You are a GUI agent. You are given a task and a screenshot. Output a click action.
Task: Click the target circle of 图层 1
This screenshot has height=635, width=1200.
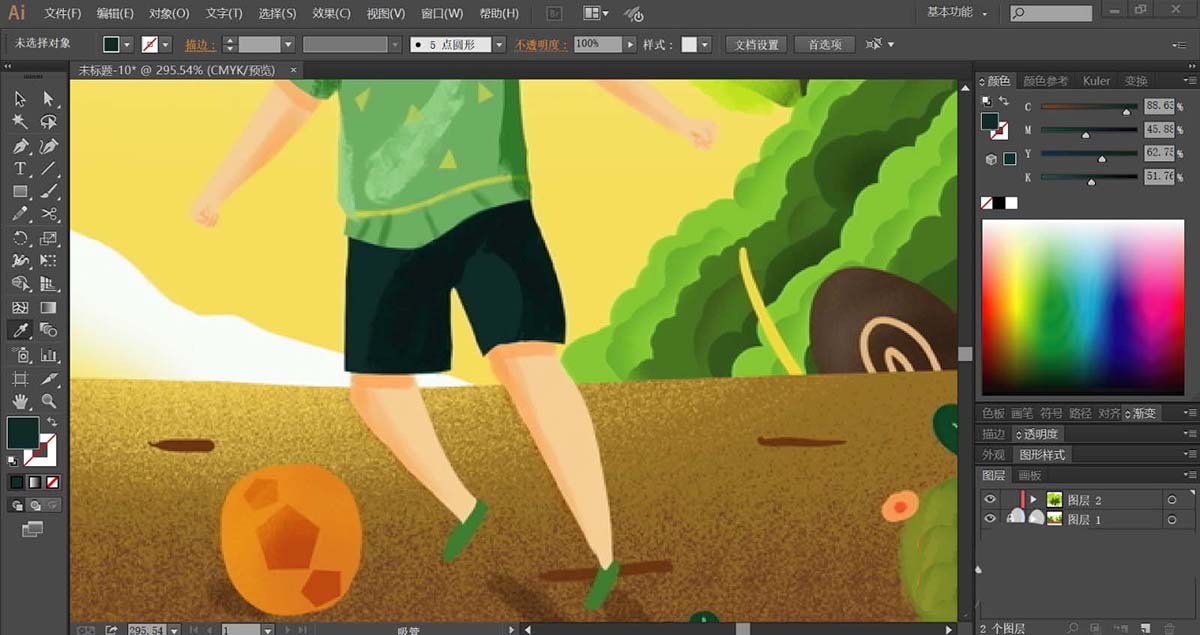click(x=1172, y=520)
